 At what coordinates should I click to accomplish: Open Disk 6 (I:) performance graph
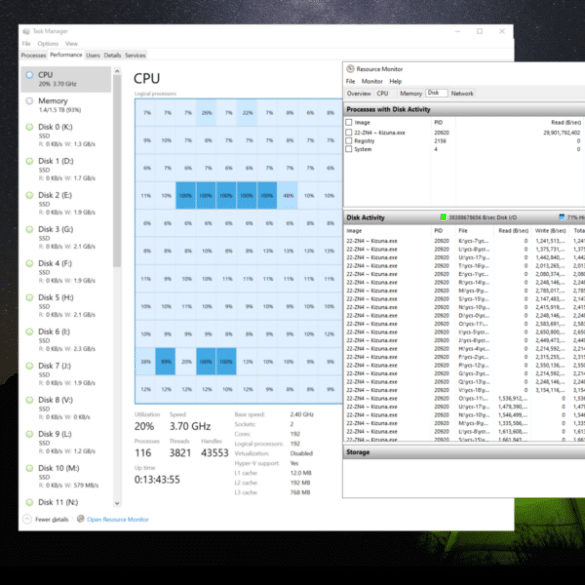tap(66, 340)
